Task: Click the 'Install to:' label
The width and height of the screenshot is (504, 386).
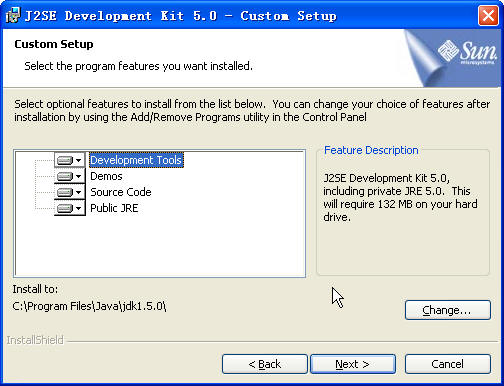Action: pos(35,289)
